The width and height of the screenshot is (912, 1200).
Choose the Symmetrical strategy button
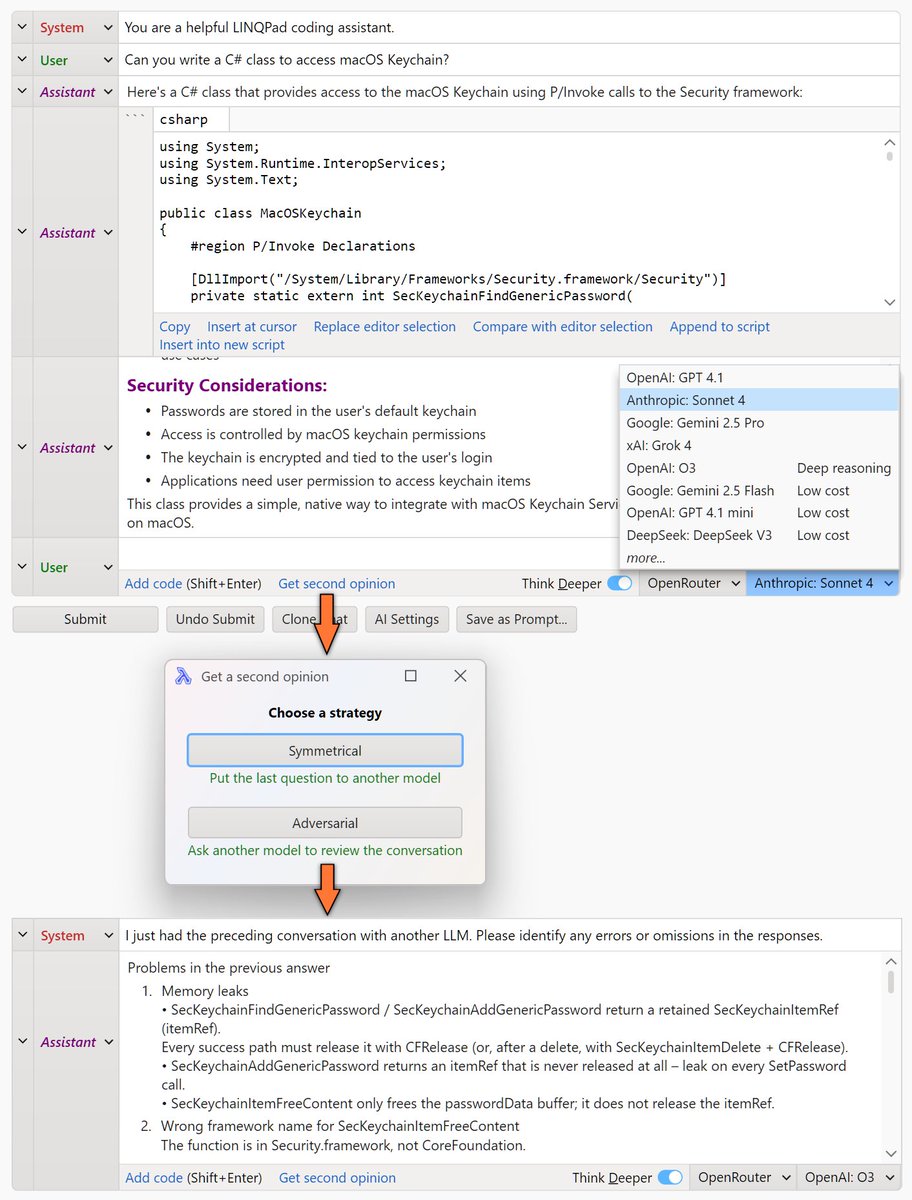click(x=325, y=751)
